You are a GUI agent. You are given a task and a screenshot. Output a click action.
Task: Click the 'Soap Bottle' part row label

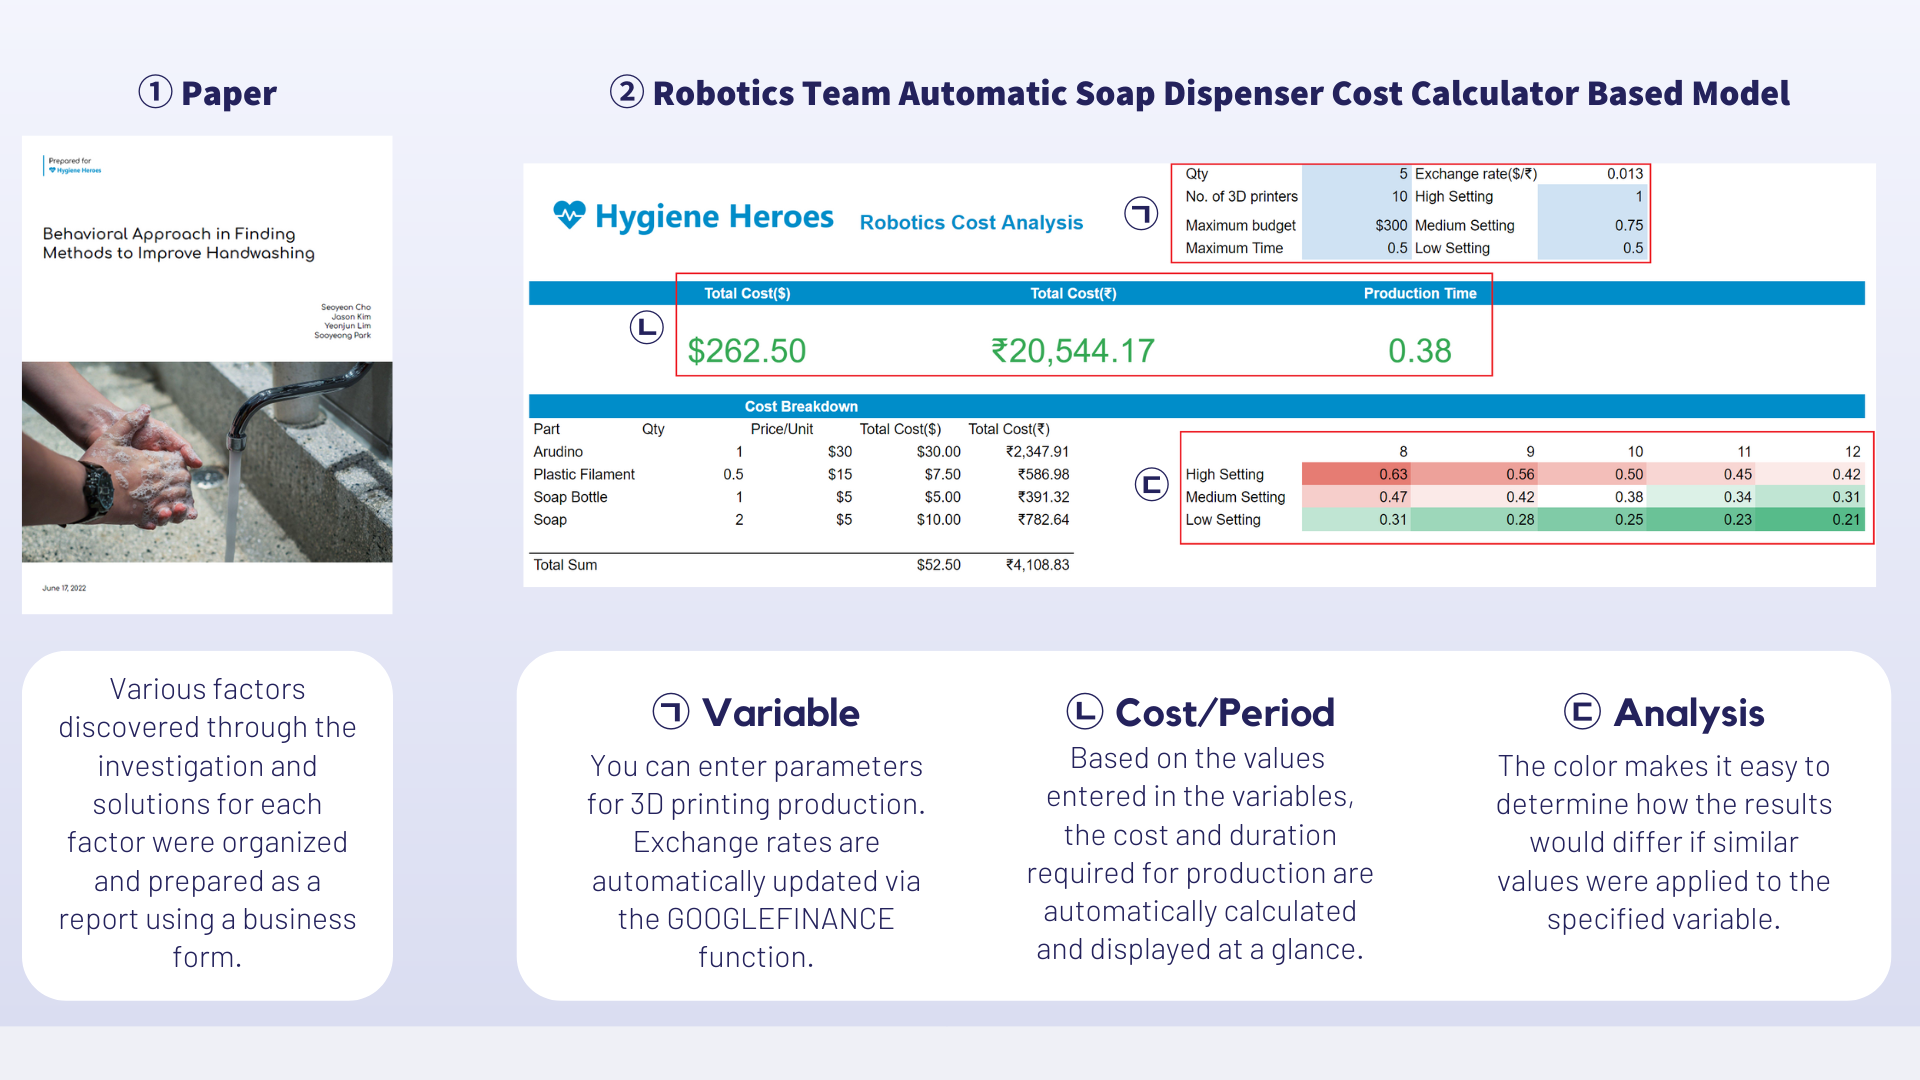tap(570, 497)
